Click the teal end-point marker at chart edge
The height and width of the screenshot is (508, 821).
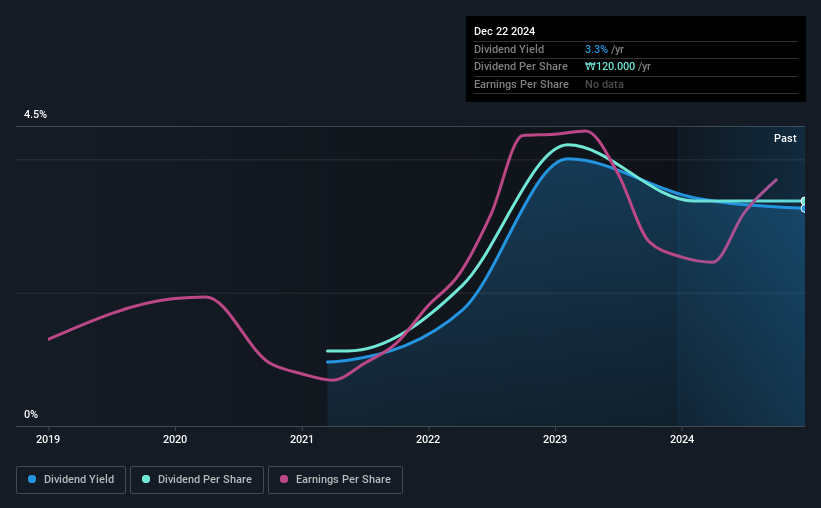804,201
